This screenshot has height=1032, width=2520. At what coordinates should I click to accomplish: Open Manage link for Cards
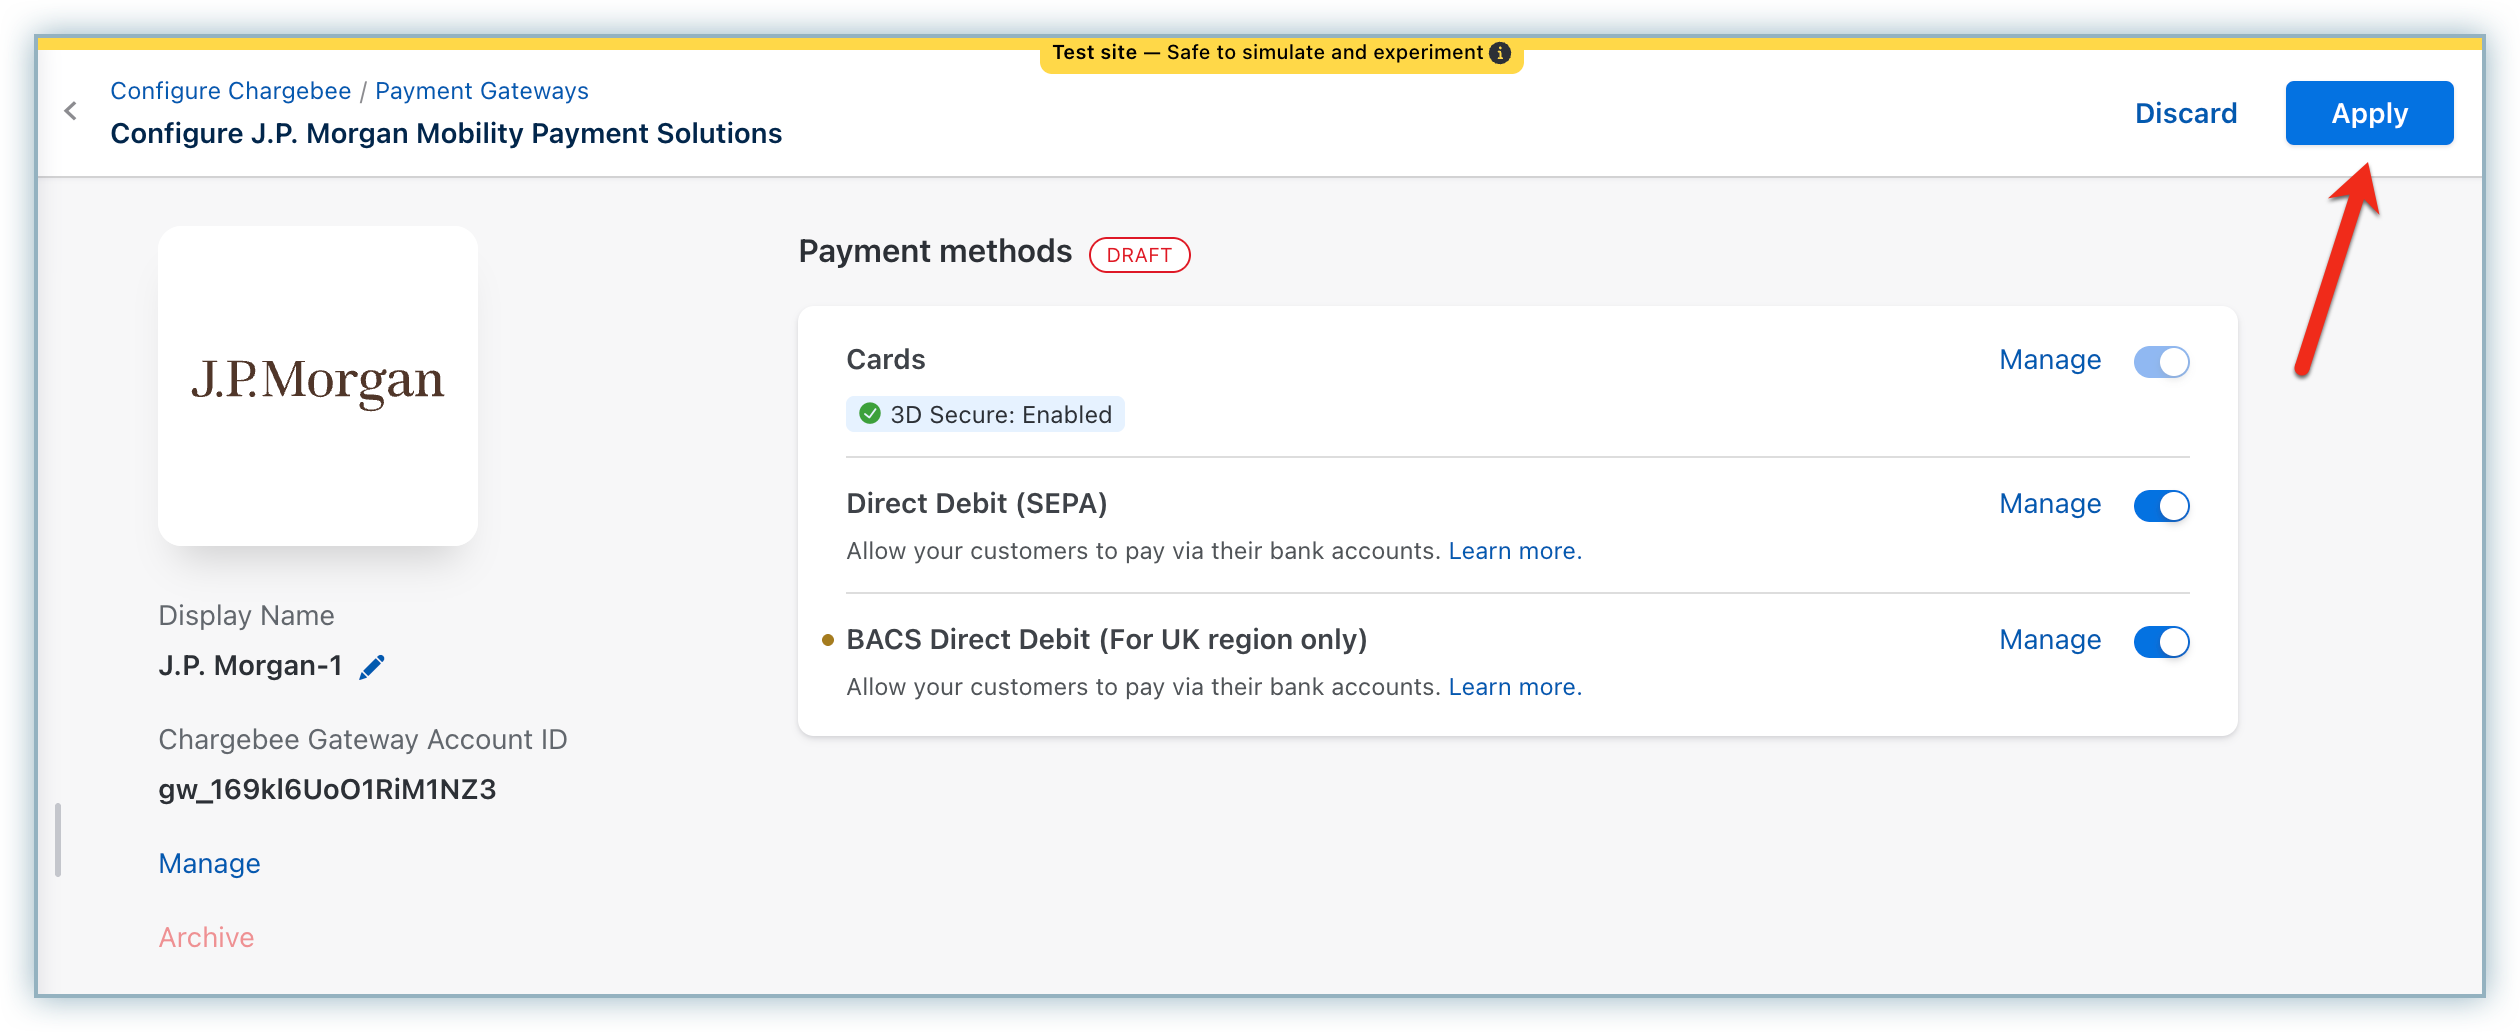pyautogui.click(x=2049, y=360)
